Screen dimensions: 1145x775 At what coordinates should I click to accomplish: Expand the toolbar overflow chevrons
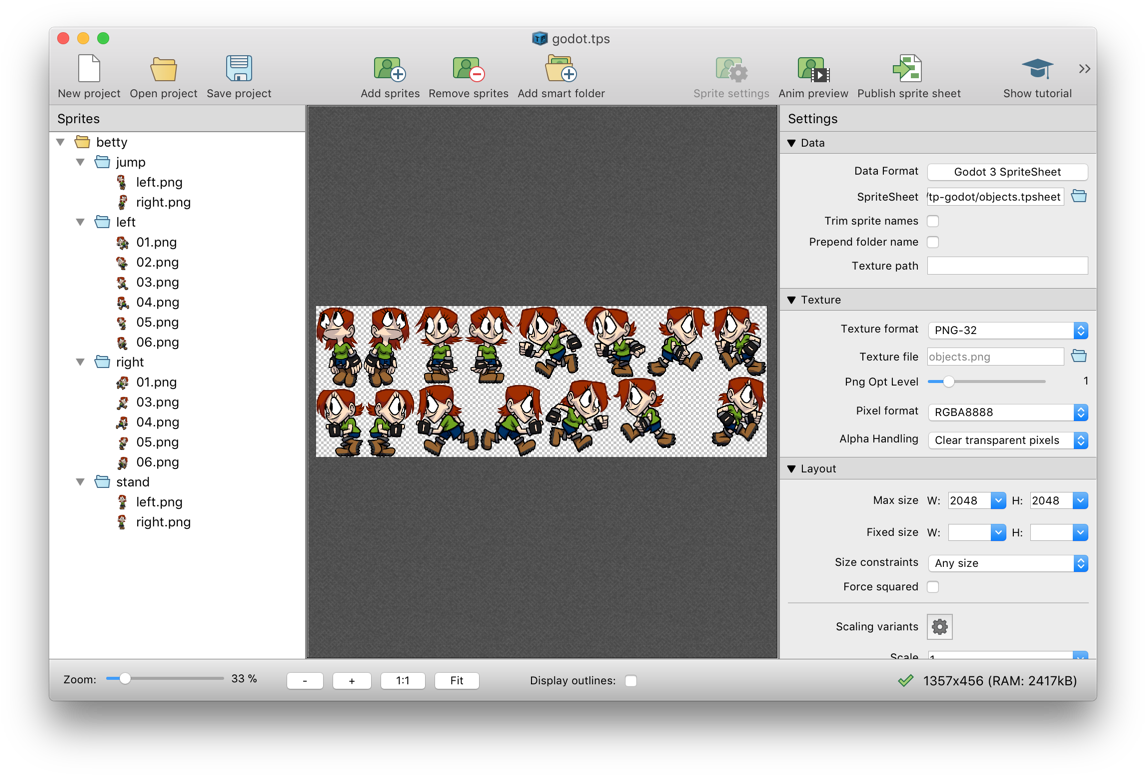click(x=1084, y=69)
